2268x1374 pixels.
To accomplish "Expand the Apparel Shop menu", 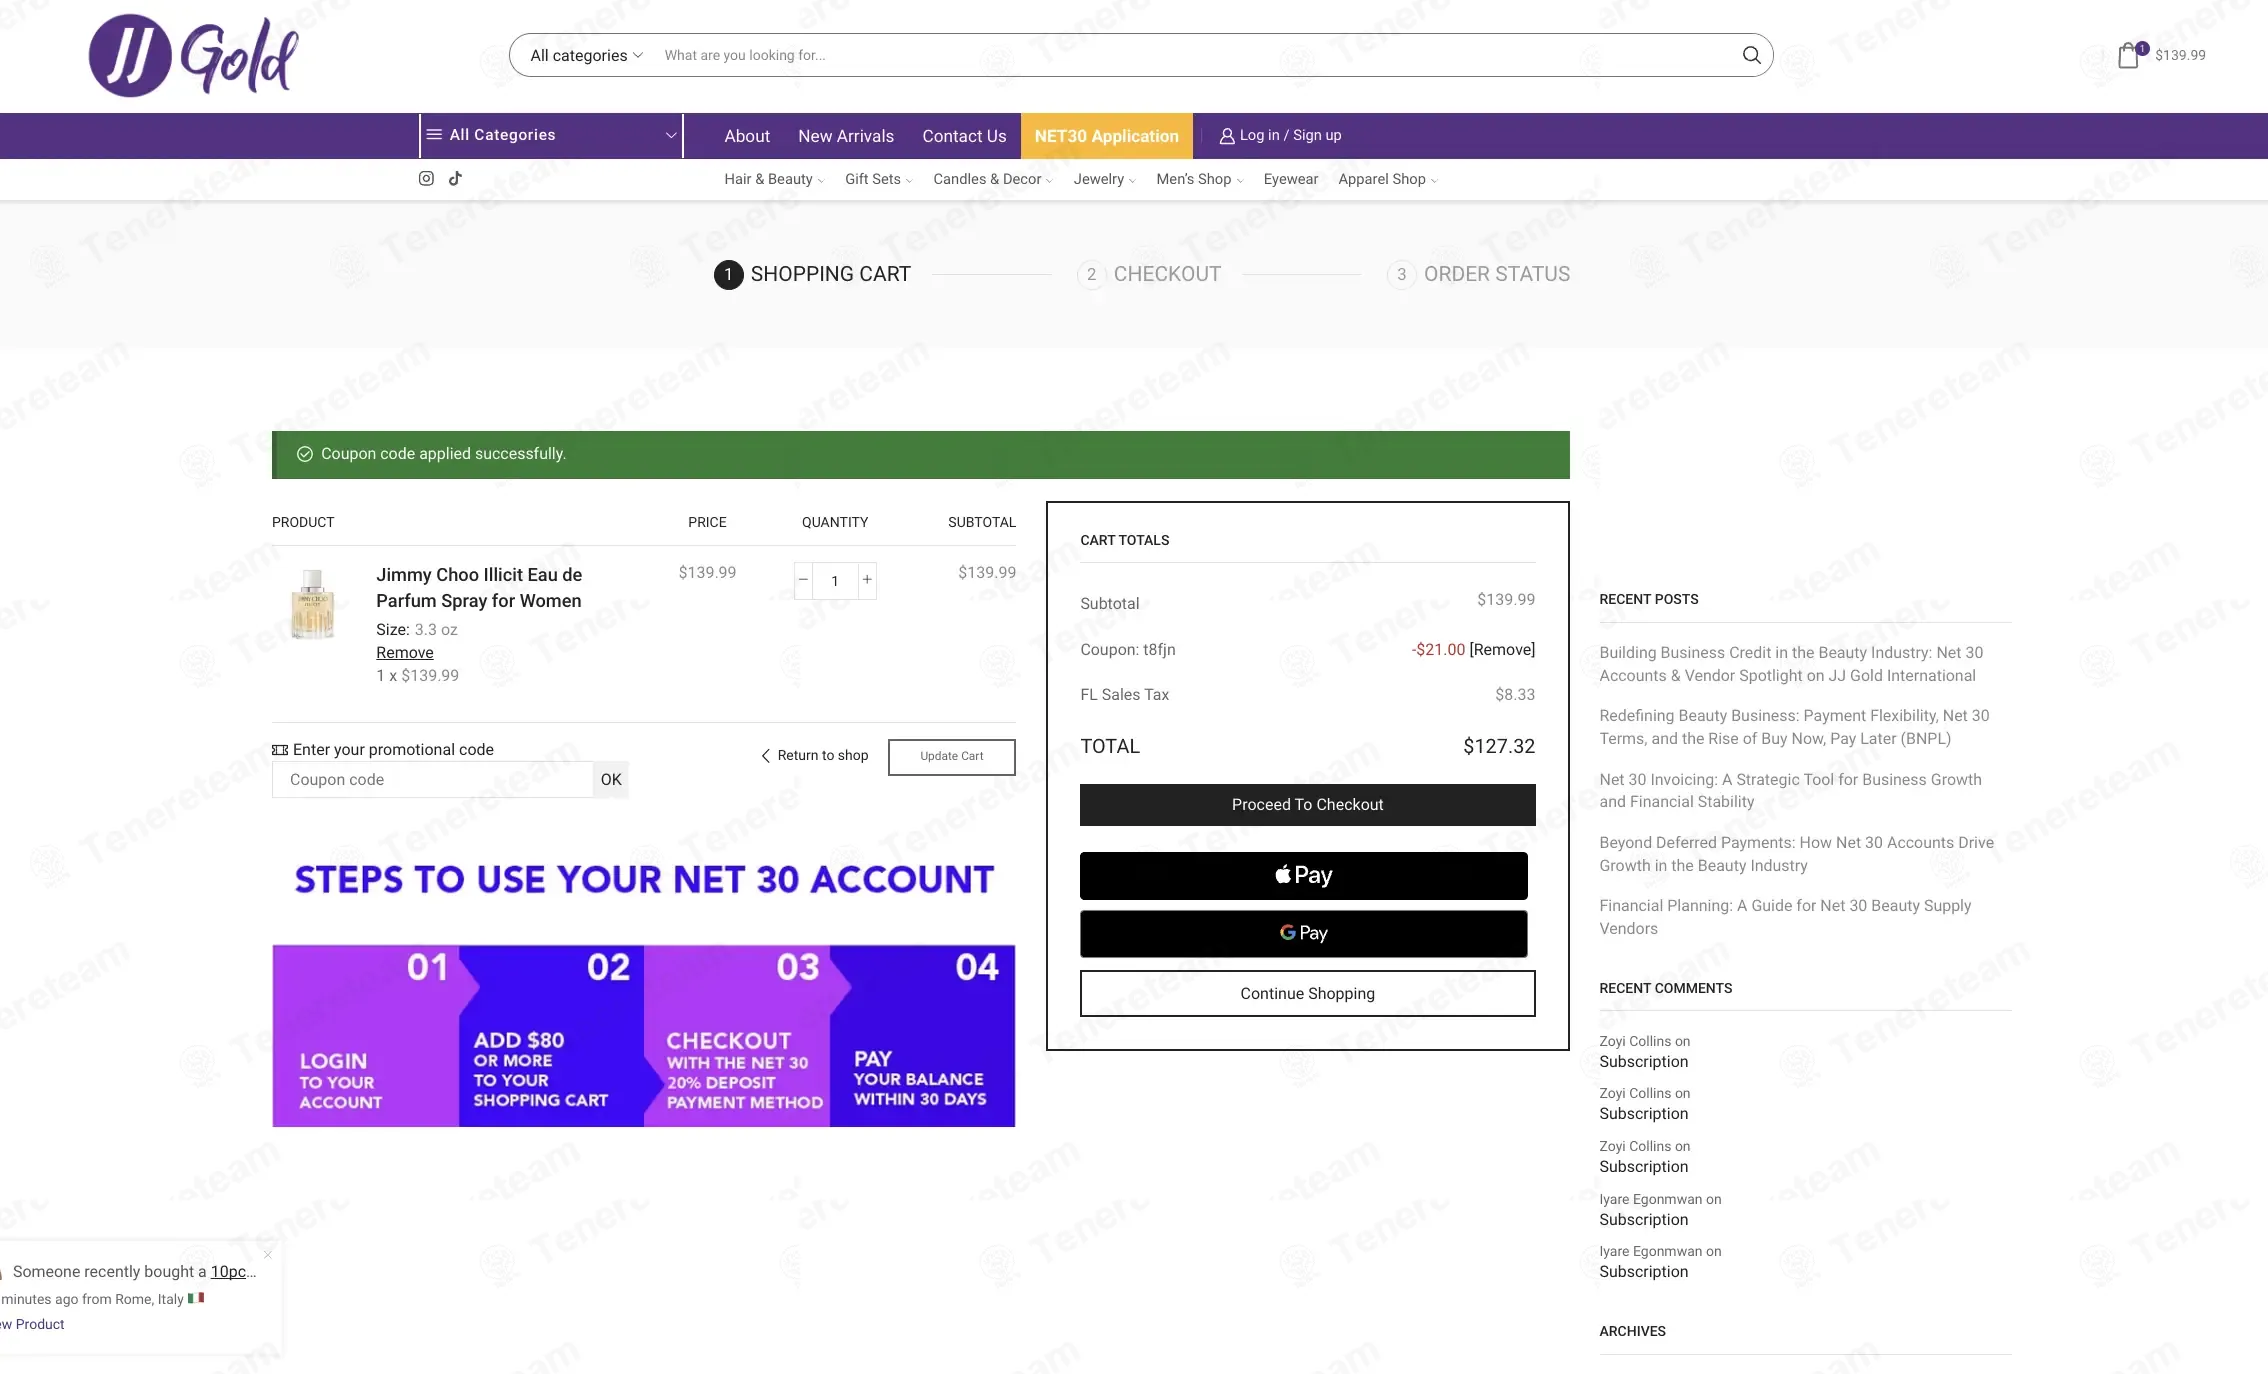I will [1387, 179].
